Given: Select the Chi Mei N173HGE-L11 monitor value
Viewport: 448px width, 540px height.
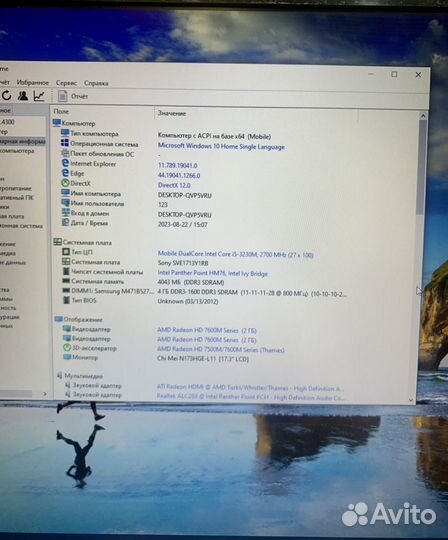Looking at the screenshot, I should coord(203,359).
